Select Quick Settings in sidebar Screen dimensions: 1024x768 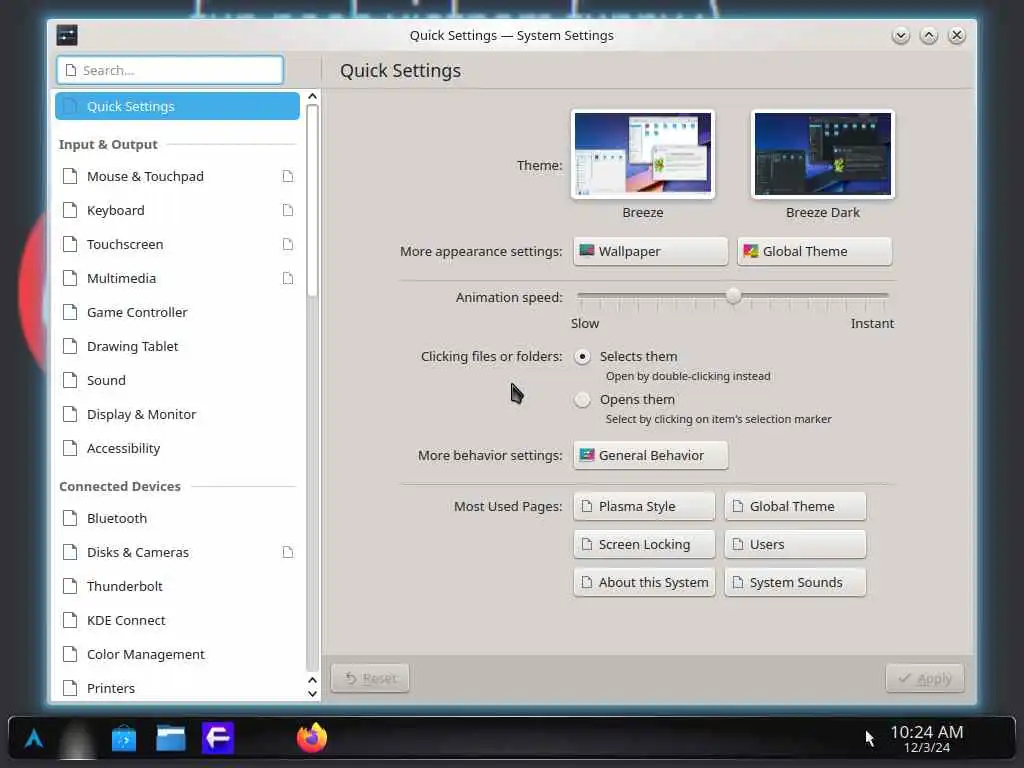pos(177,106)
